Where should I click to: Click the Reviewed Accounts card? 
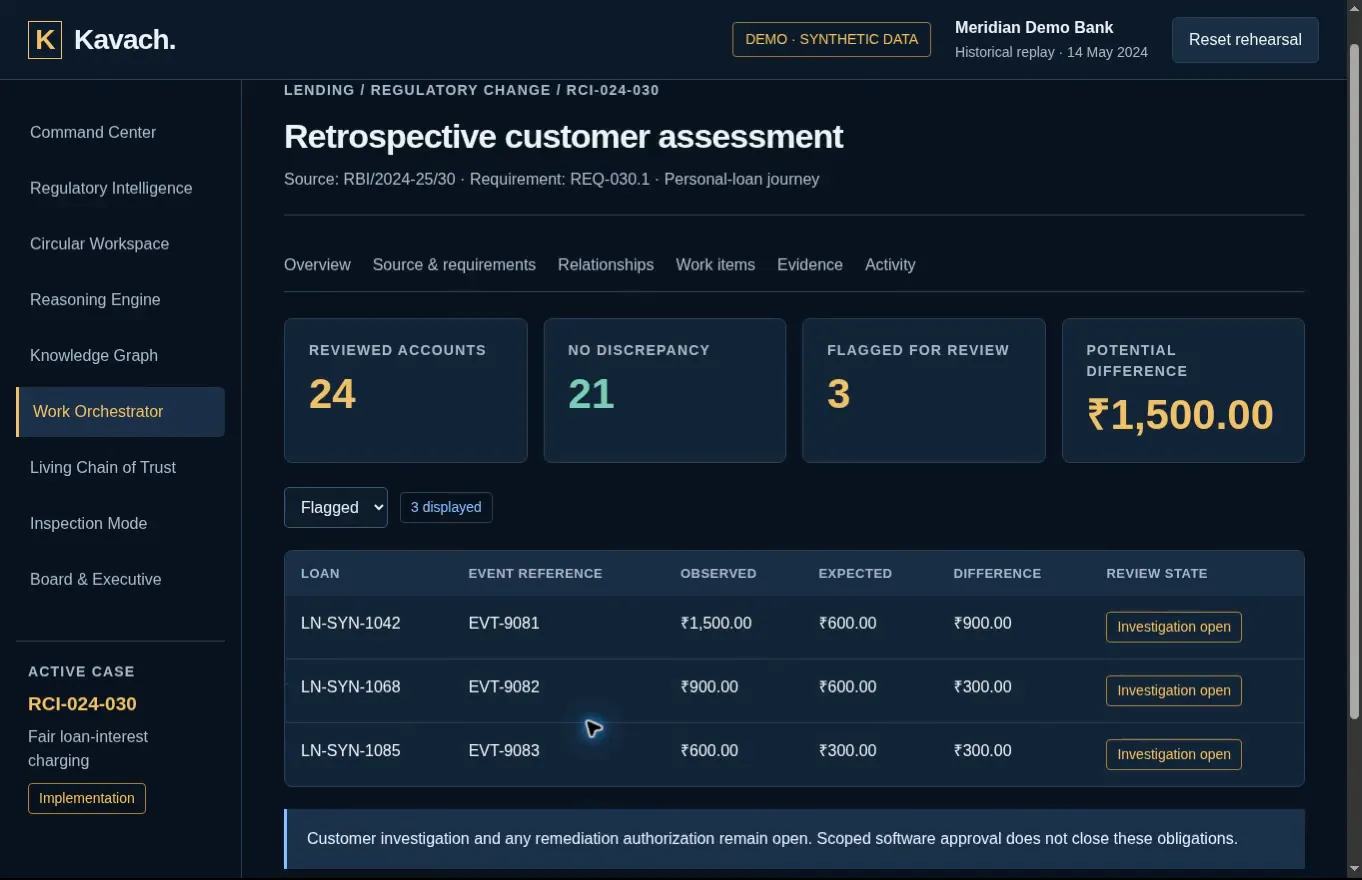[x=406, y=390]
